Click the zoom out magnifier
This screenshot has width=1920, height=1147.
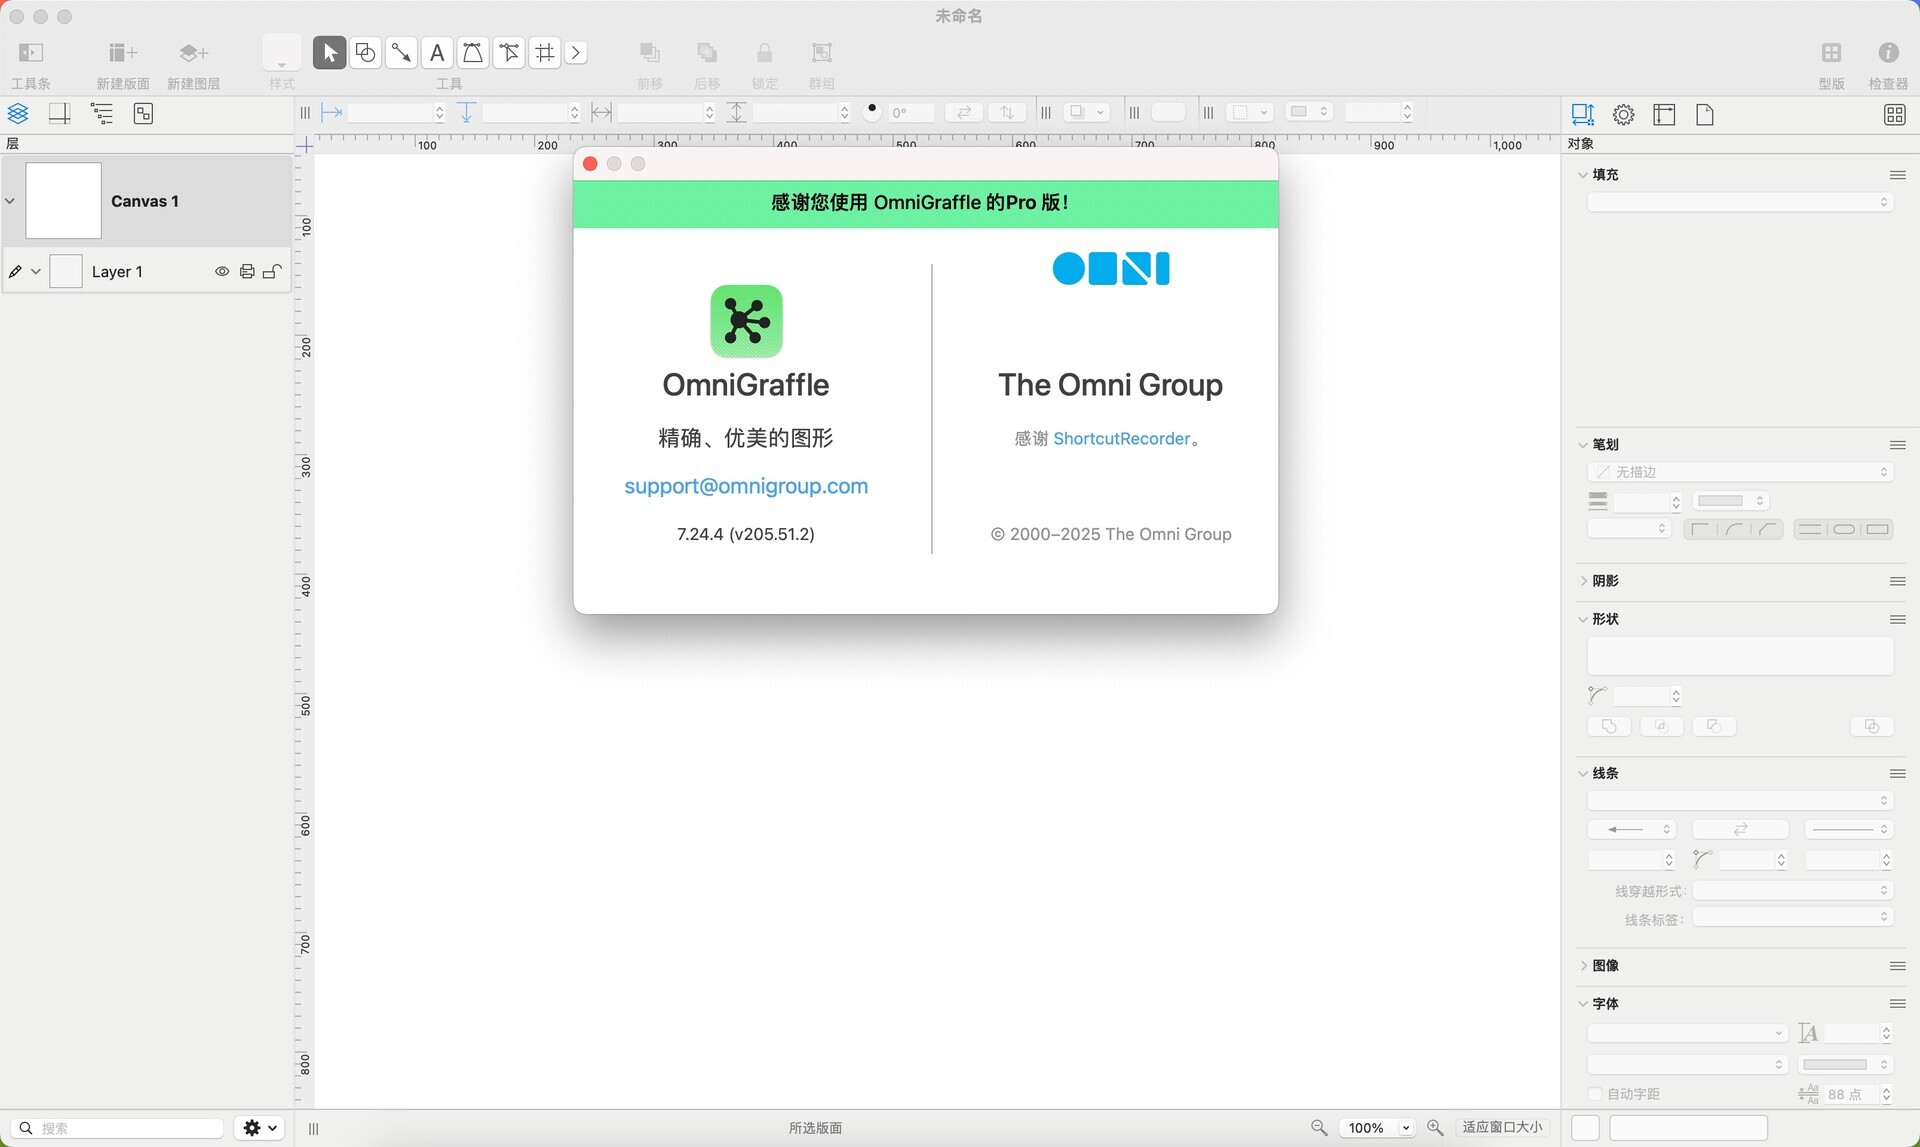coord(1319,1127)
